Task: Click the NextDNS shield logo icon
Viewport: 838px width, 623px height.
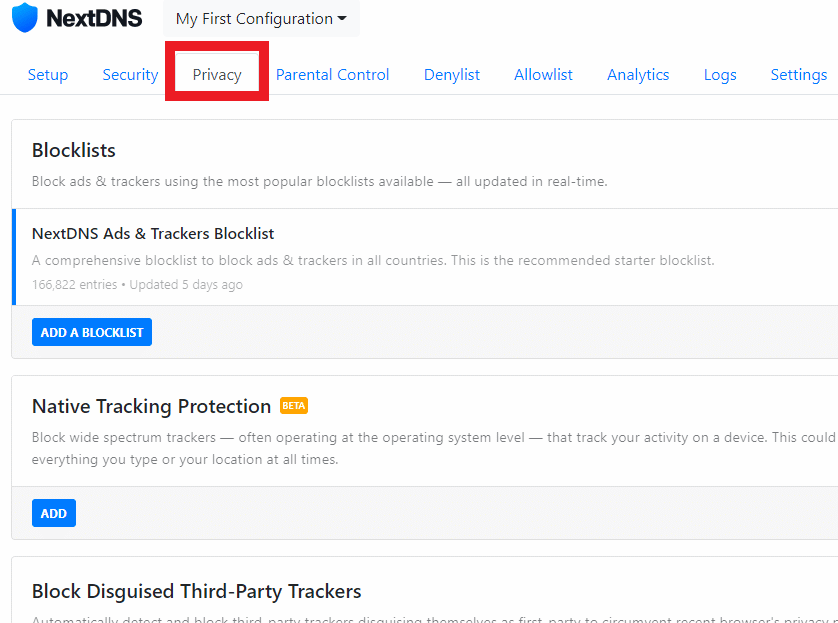Action: [25, 18]
